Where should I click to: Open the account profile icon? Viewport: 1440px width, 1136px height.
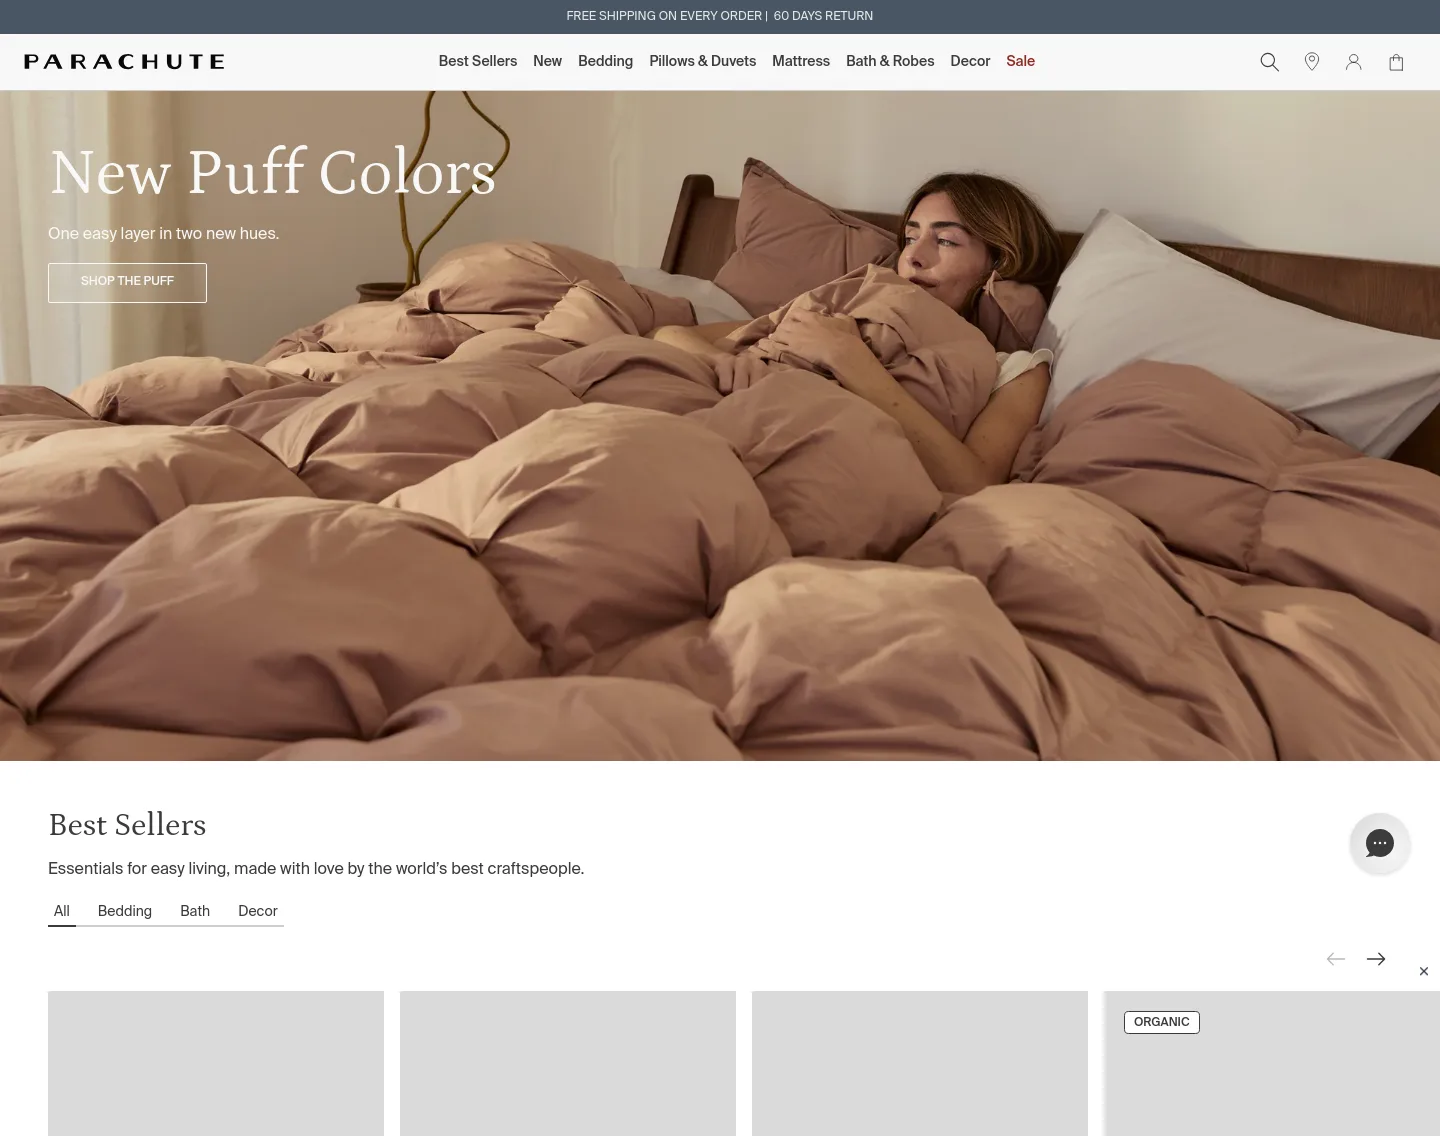[1354, 62]
